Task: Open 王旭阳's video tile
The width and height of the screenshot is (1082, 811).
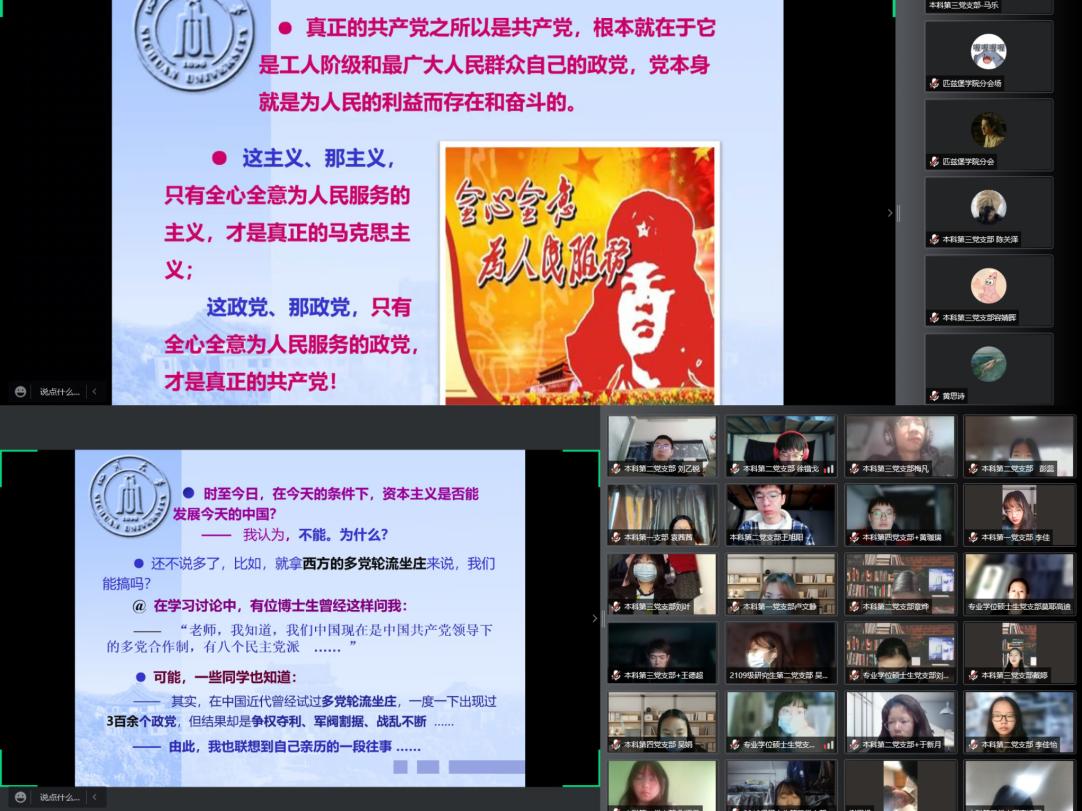Action: [780, 514]
